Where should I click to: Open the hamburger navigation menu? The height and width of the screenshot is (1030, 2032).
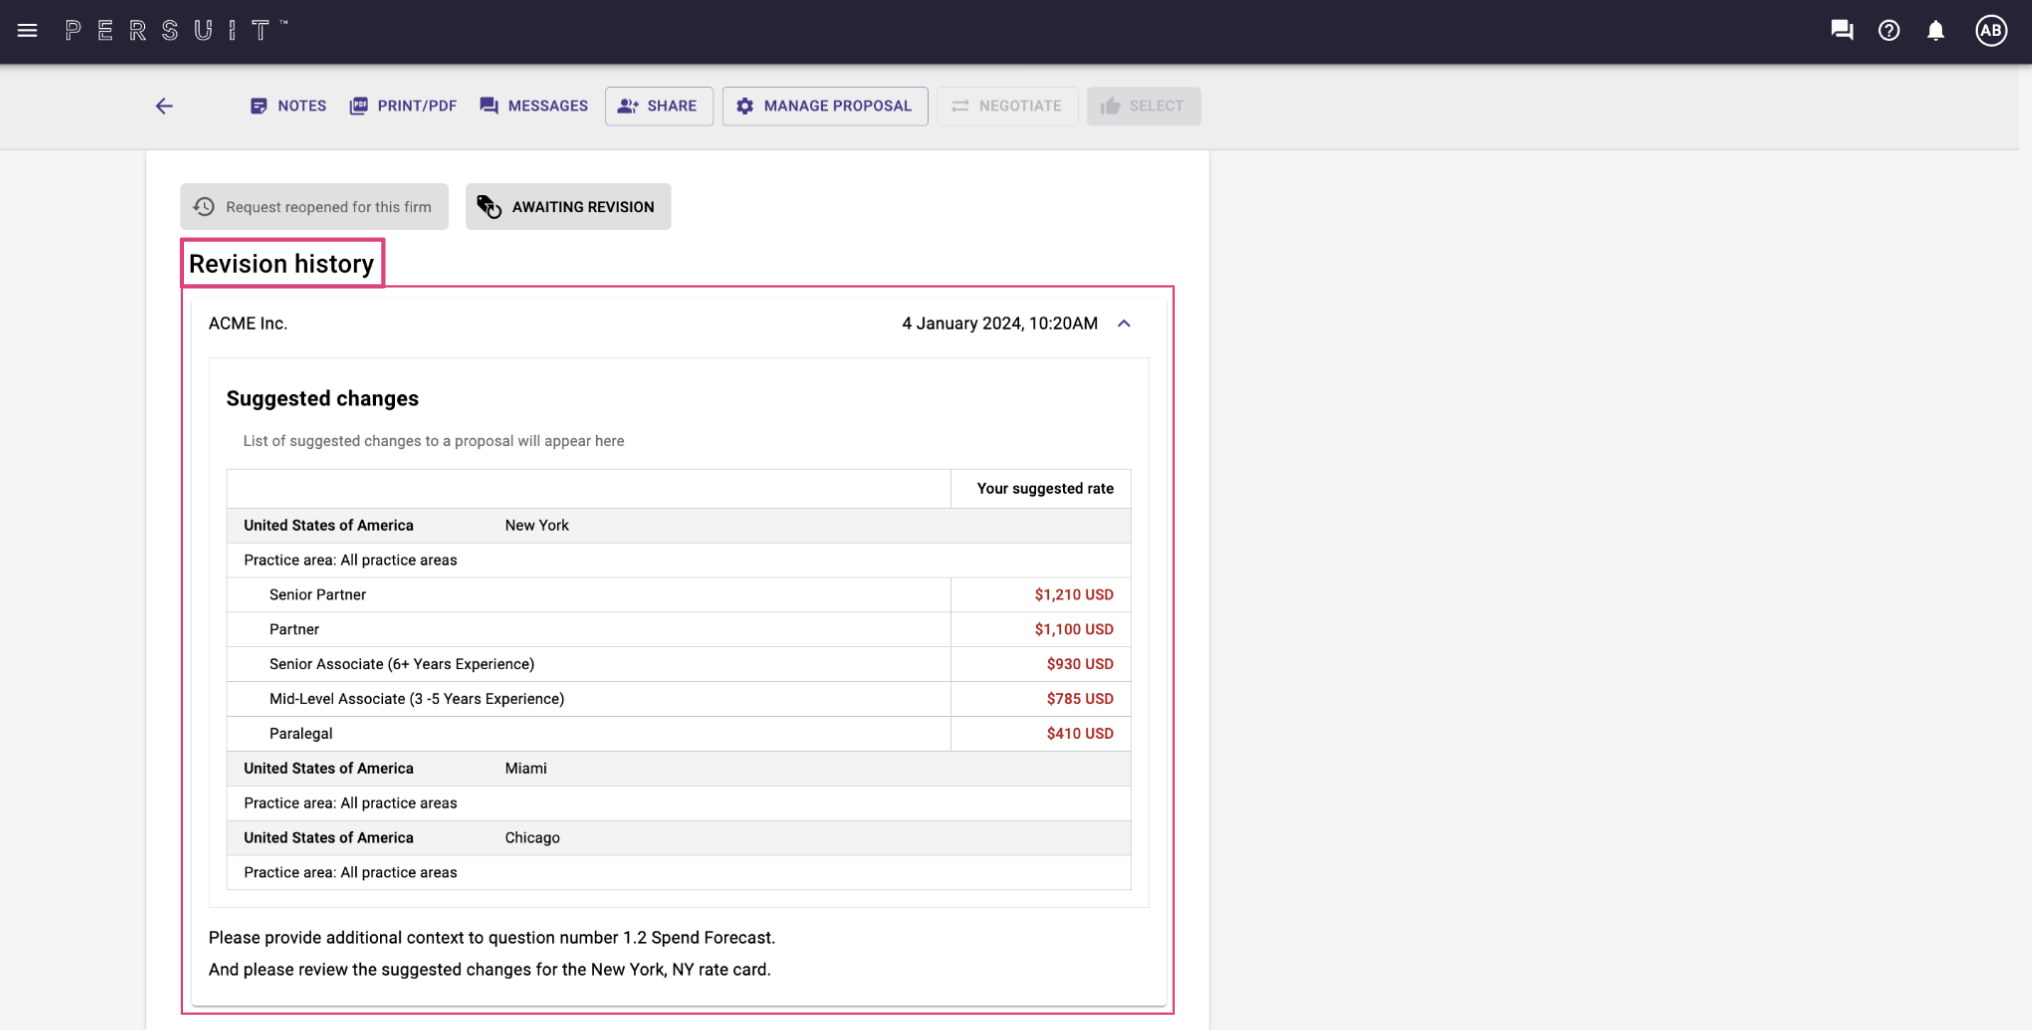point(27,31)
